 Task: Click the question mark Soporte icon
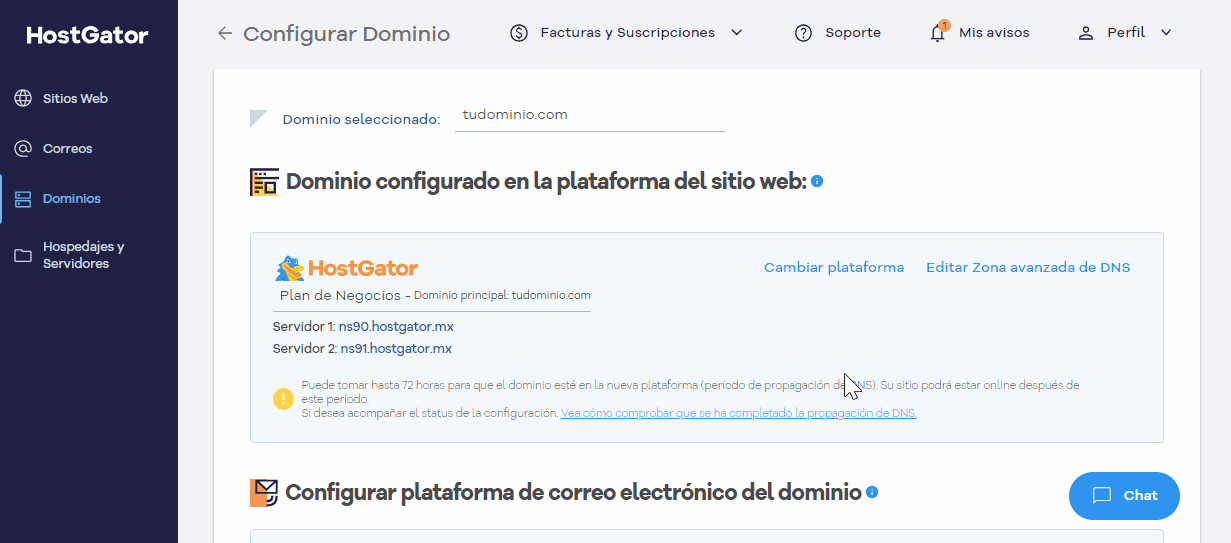803,33
